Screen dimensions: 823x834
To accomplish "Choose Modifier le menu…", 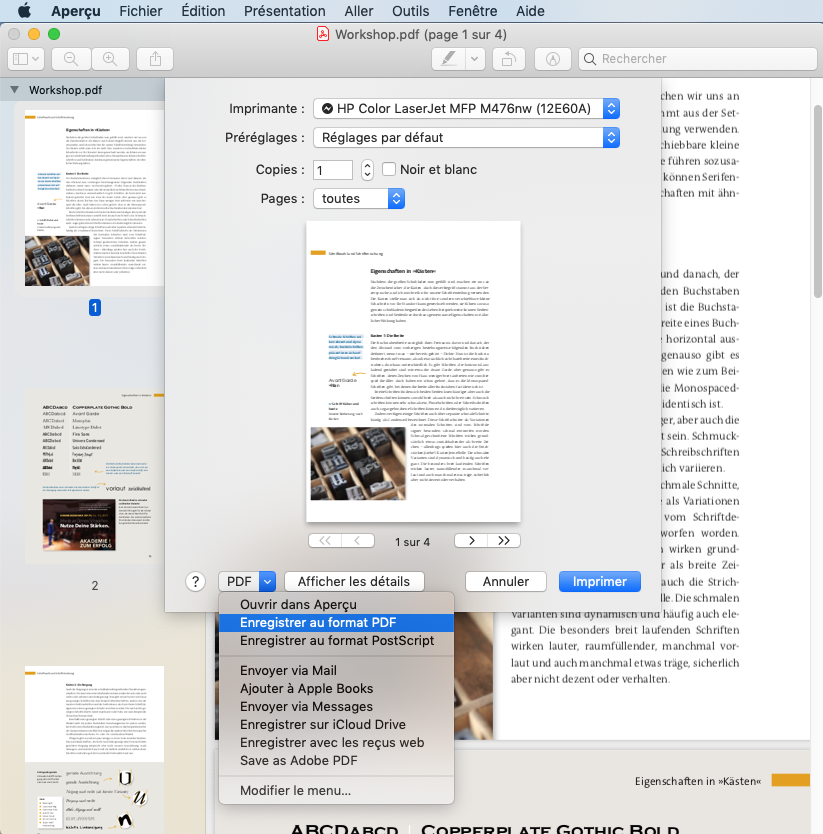I will pos(336,791).
